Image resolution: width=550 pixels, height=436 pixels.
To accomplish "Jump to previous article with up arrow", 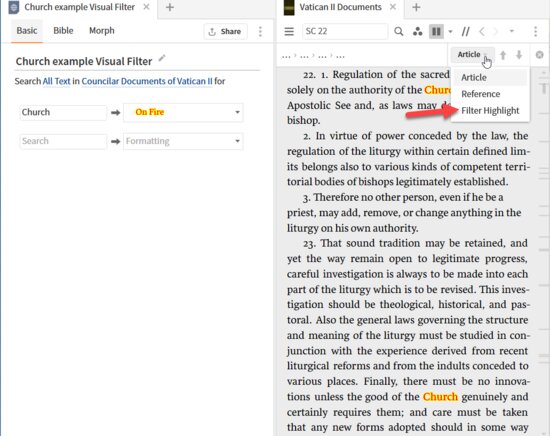I will click(503, 55).
